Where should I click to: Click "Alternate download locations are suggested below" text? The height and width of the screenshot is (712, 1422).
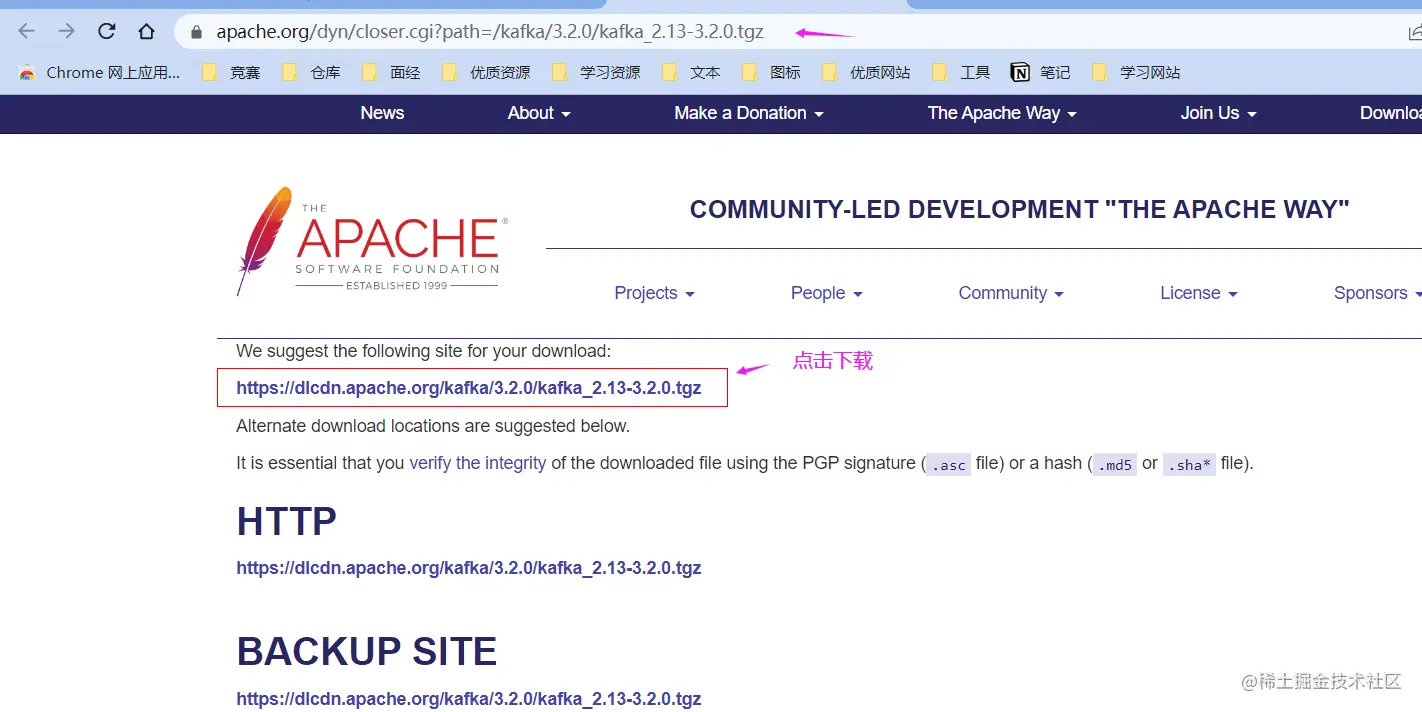[433, 426]
